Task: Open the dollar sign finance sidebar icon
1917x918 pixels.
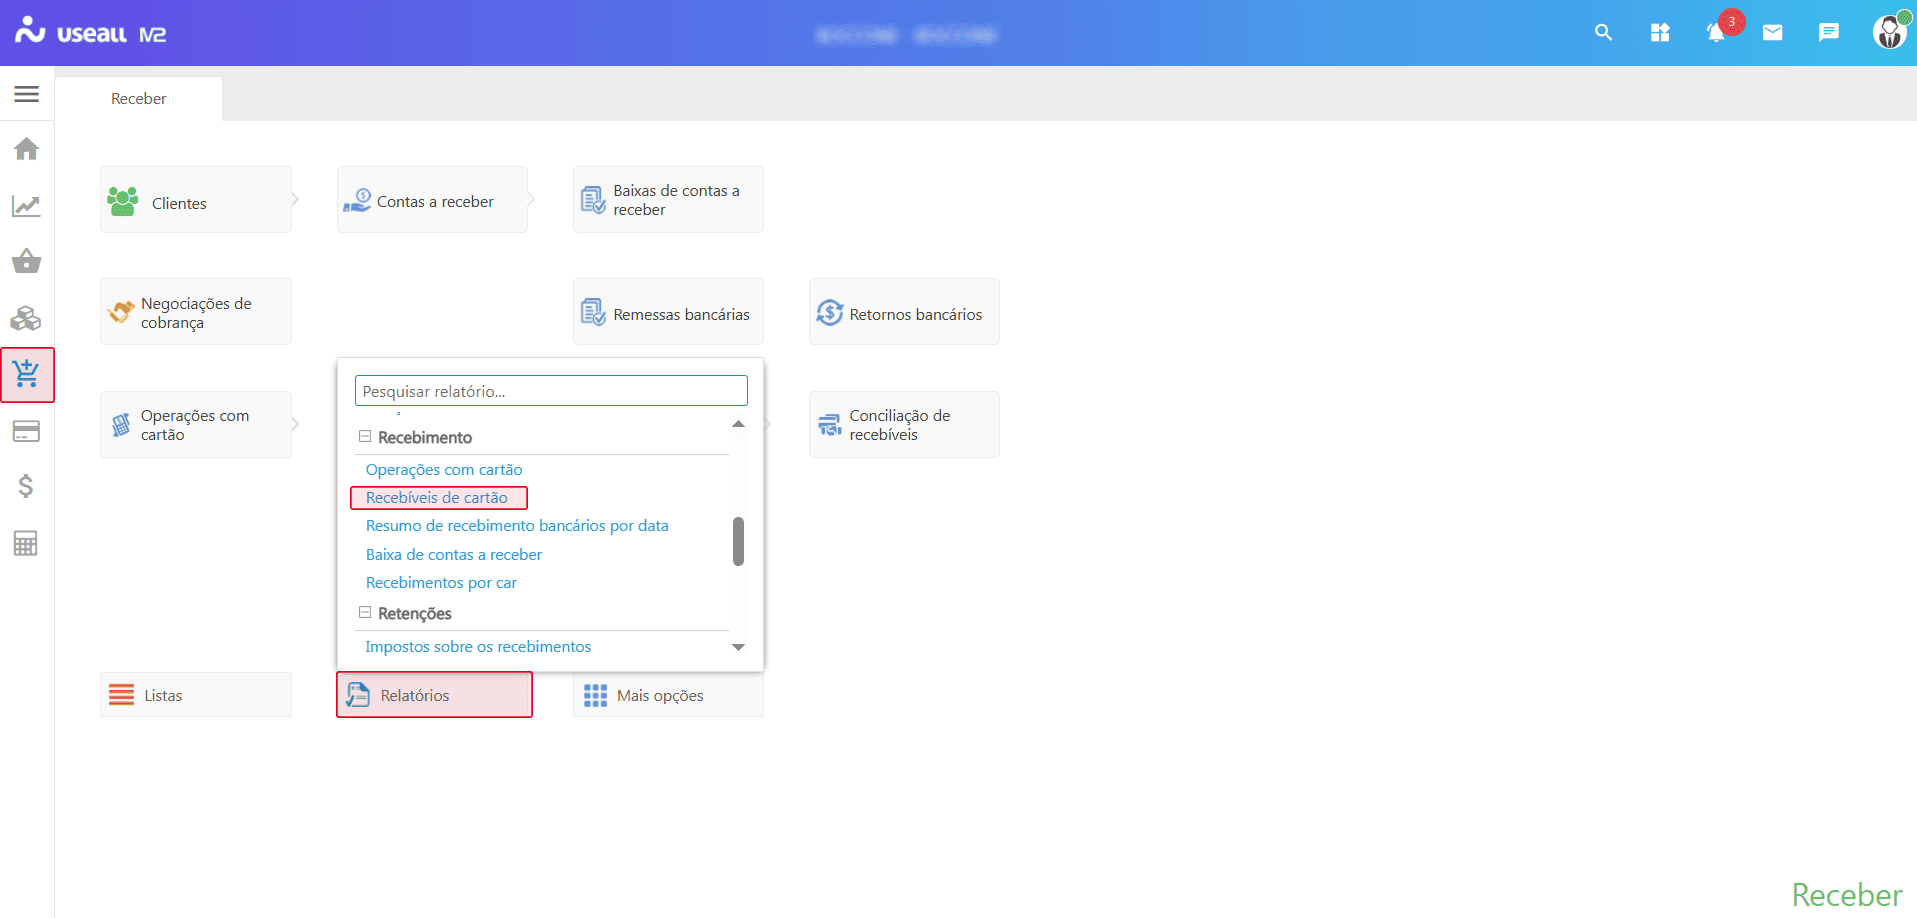Action: (x=27, y=486)
